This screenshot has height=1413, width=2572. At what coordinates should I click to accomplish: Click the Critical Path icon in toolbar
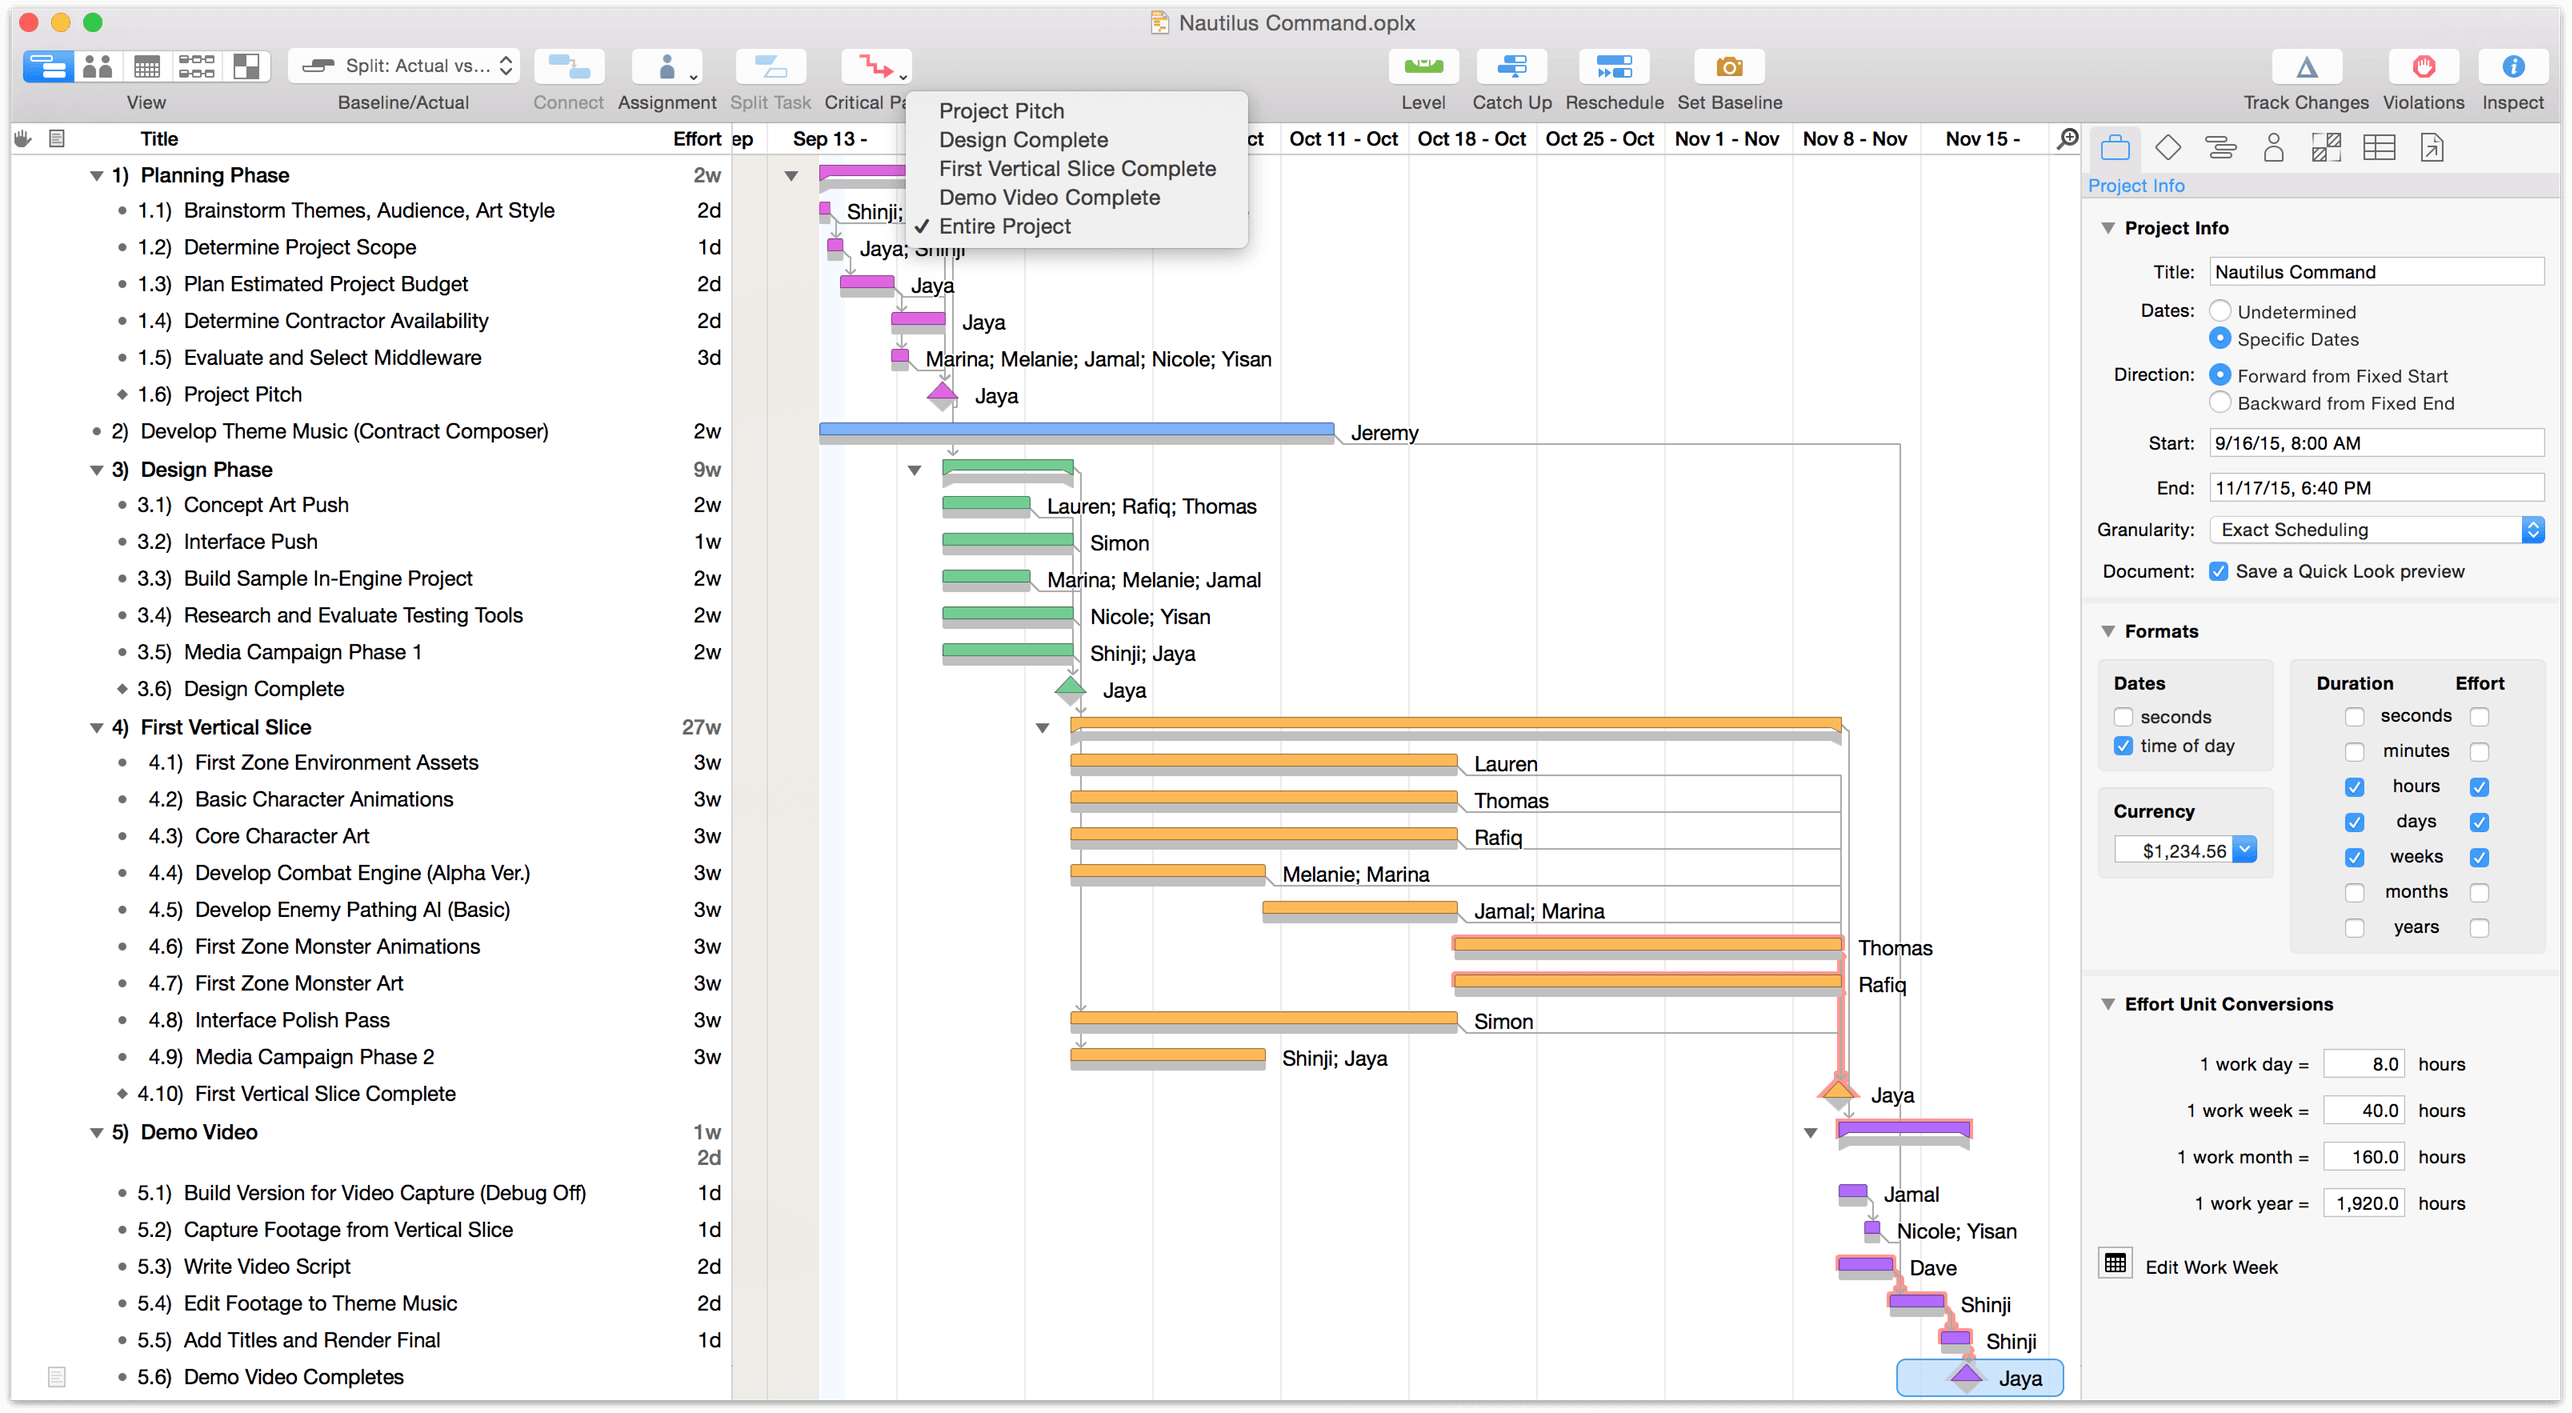[x=877, y=68]
